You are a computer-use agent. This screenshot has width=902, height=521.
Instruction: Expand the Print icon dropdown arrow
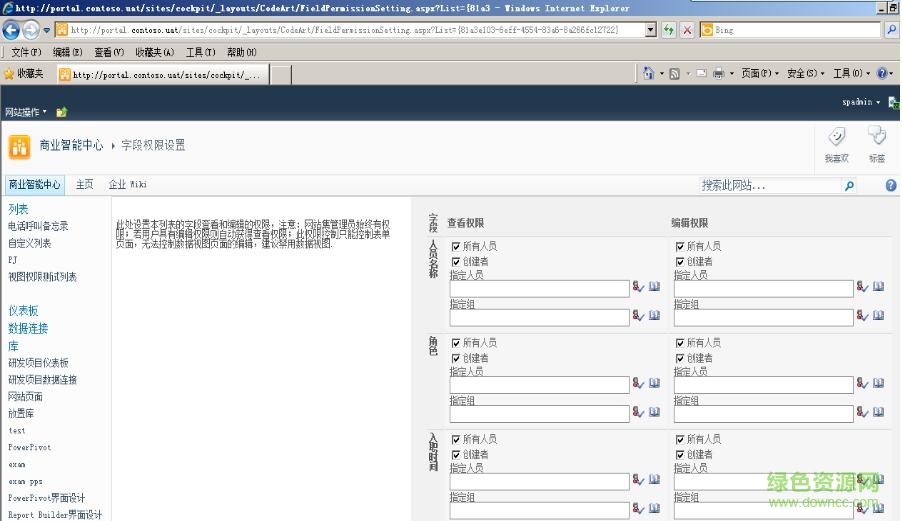(x=731, y=74)
